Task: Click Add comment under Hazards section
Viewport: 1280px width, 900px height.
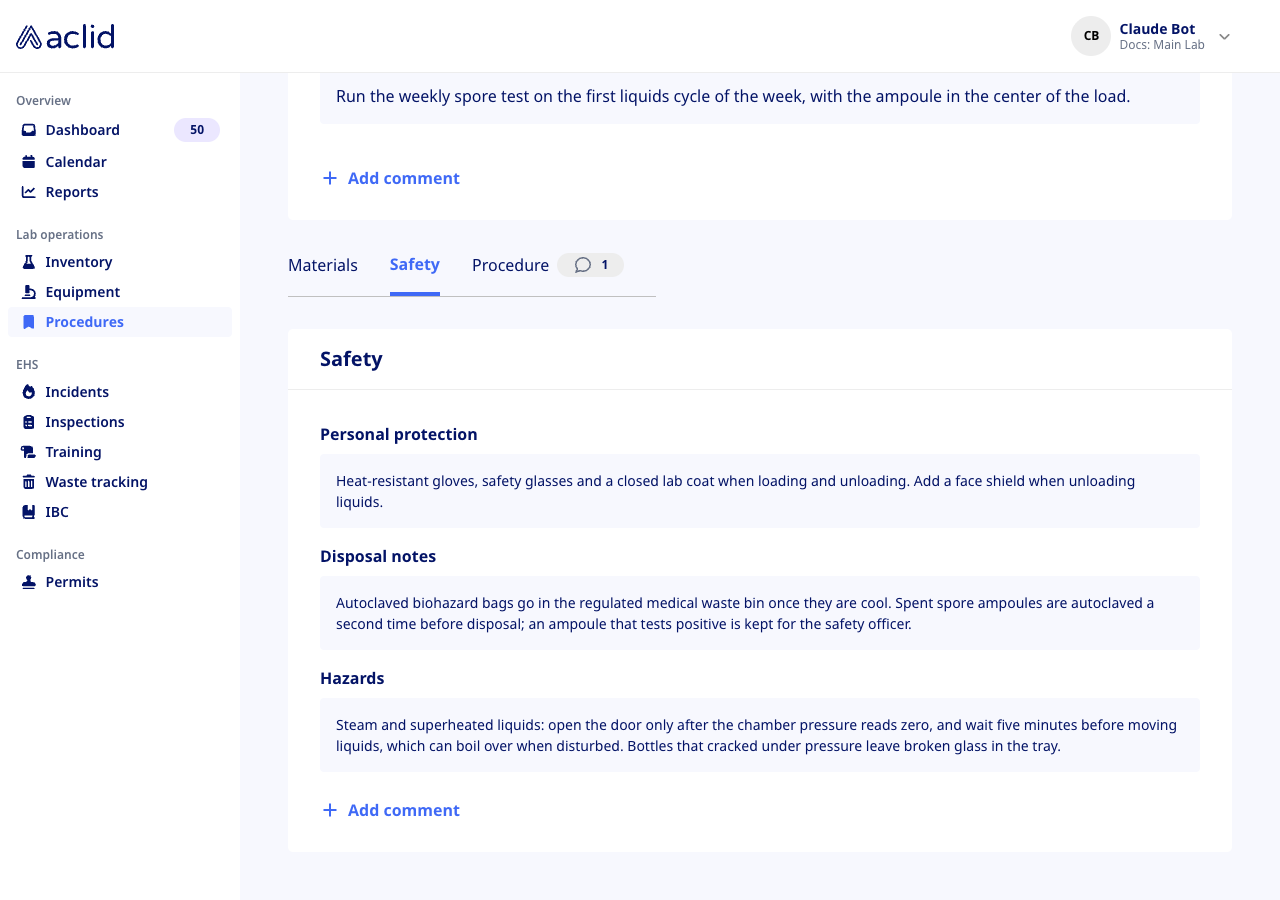Action: [x=391, y=810]
